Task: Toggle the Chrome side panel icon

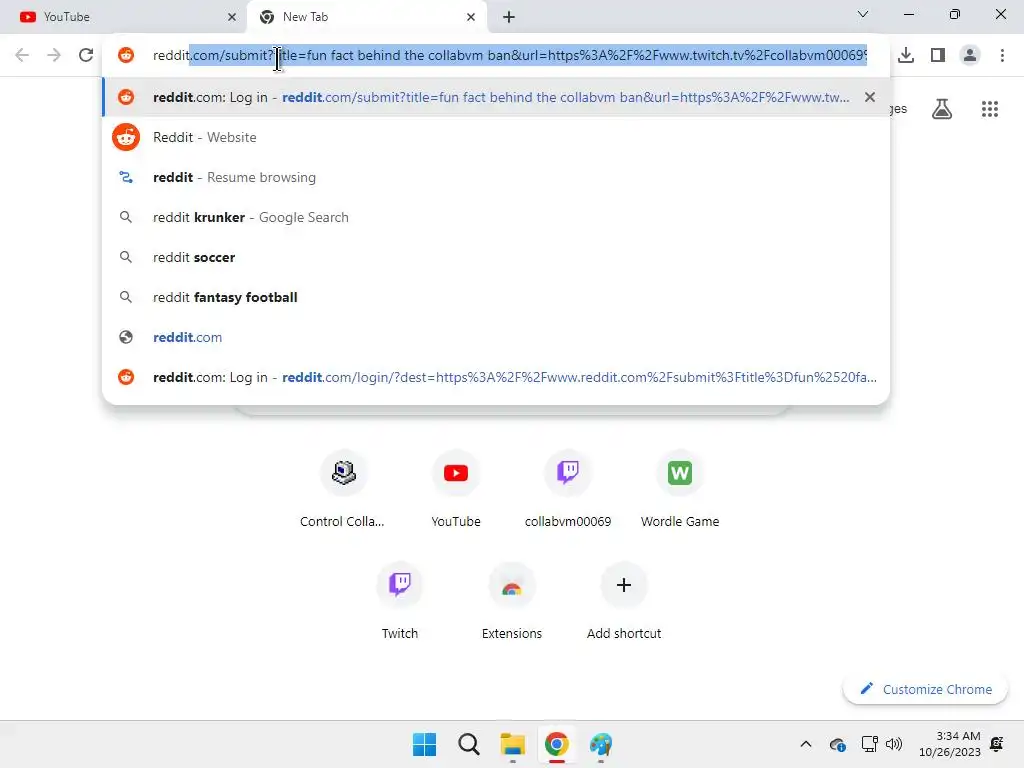Action: (938, 55)
